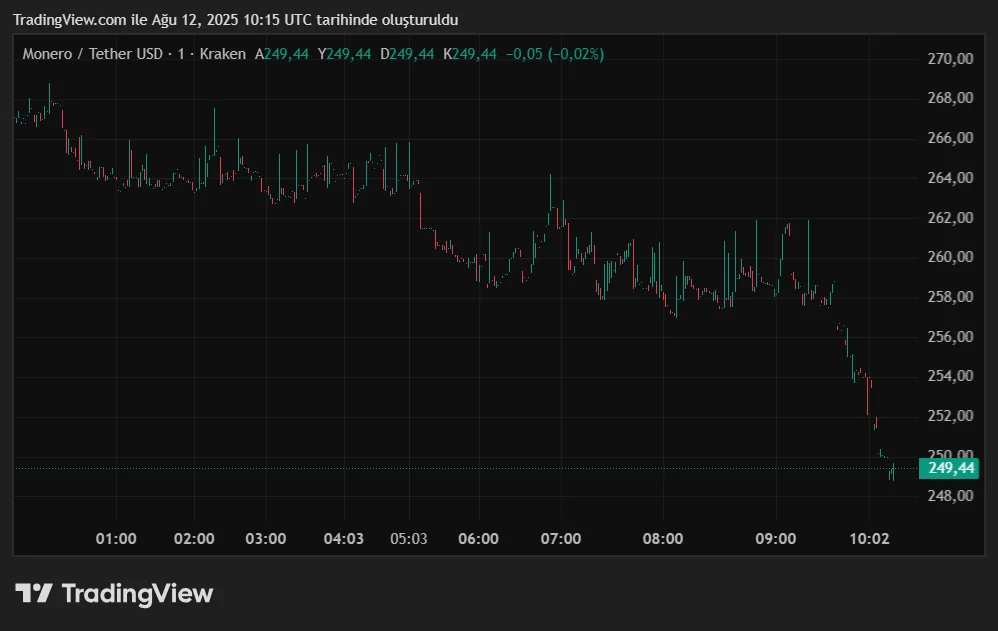Click the 252,00 price axis label

(x=950, y=416)
